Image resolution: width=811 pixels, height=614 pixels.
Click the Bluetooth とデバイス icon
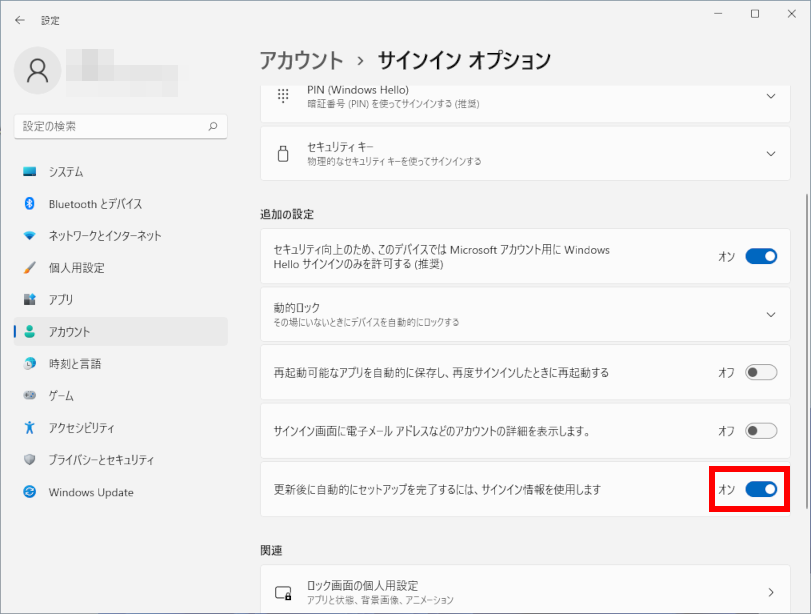pyautogui.click(x=30, y=204)
